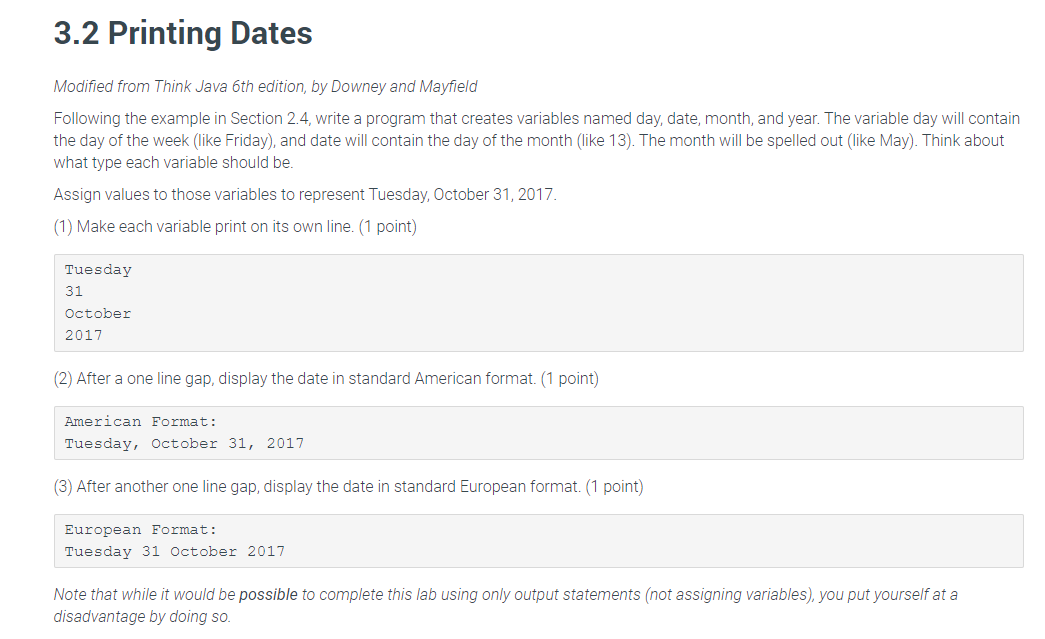The width and height of the screenshot is (1045, 639).
Task: Click the instruction '(3) After another one line gap'
Action: coord(349,486)
